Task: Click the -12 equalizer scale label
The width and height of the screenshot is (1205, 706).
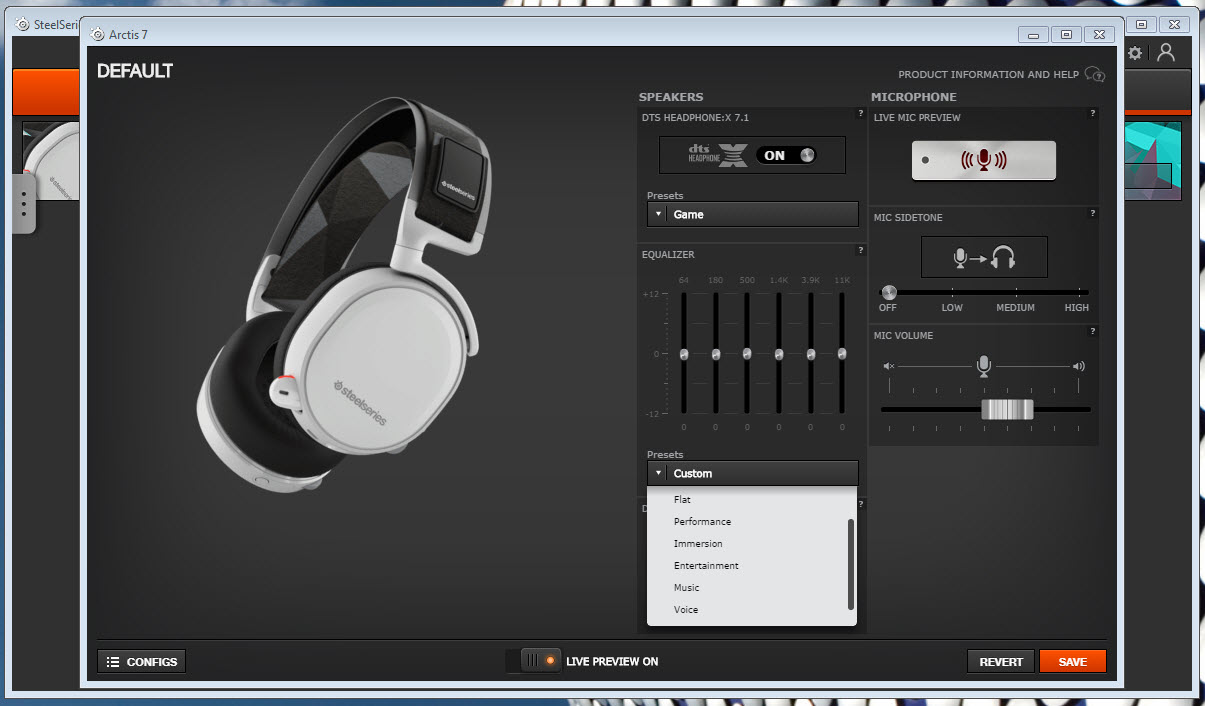Action: (651, 414)
